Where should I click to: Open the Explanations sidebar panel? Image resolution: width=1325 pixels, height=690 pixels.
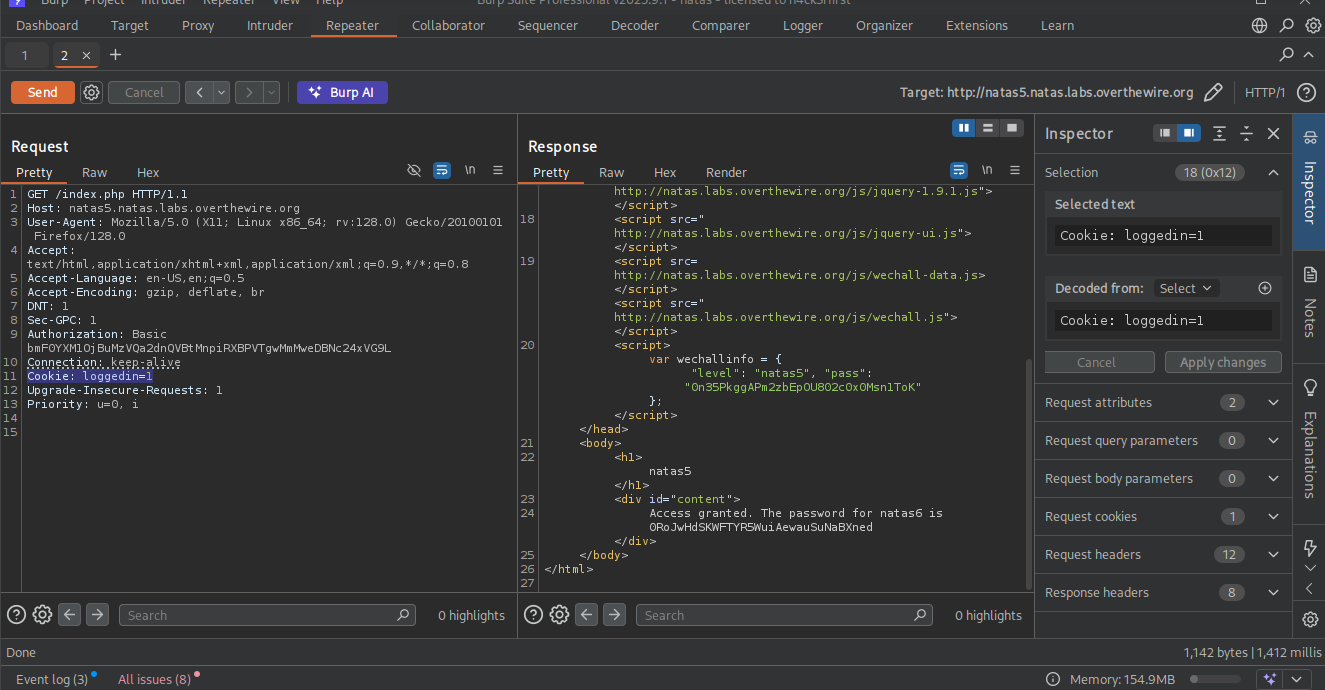pos(1309,437)
